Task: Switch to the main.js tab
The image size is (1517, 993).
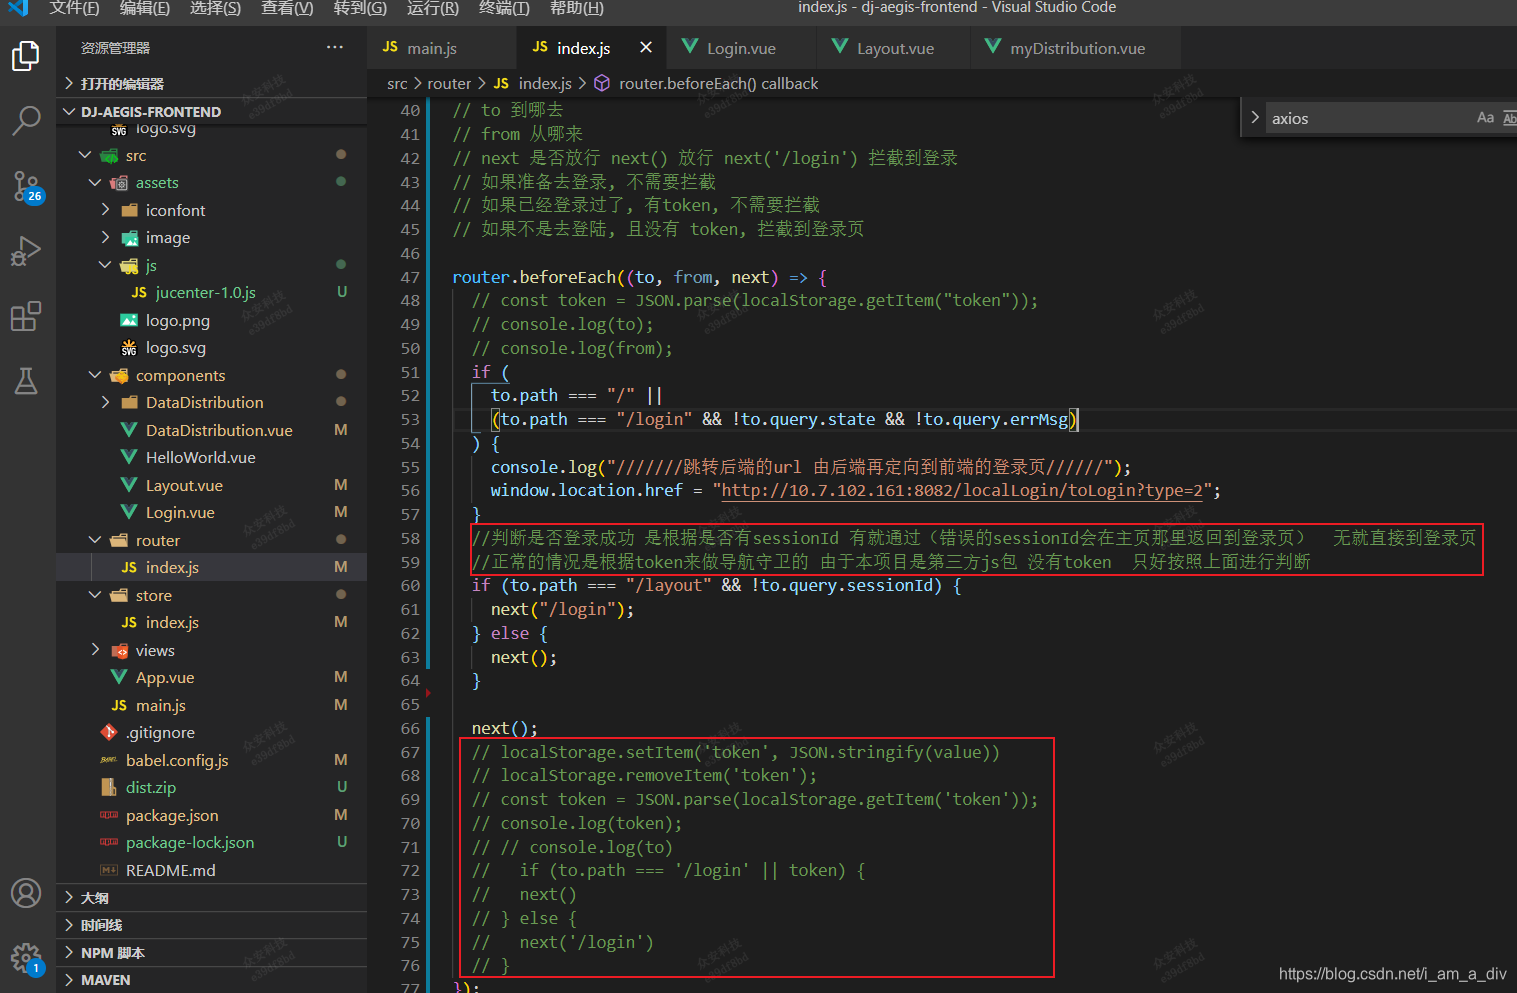Action: coord(442,48)
